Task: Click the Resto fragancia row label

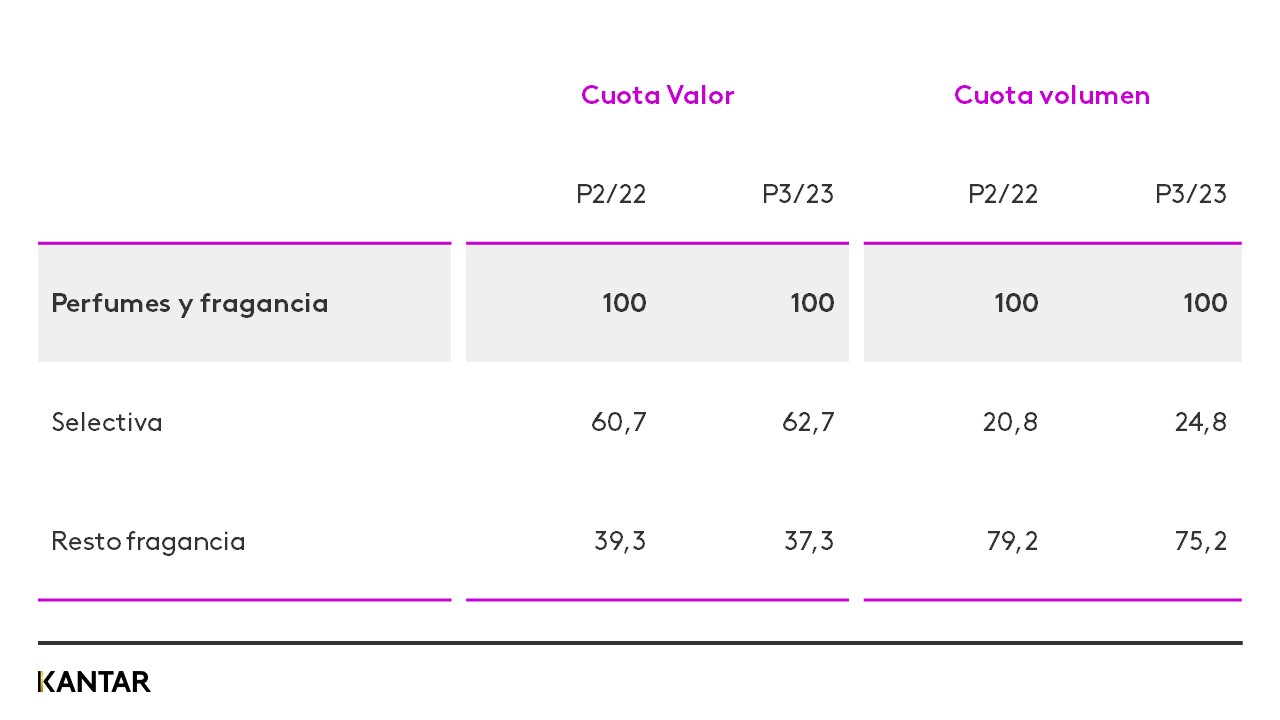Action: click(x=148, y=541)
